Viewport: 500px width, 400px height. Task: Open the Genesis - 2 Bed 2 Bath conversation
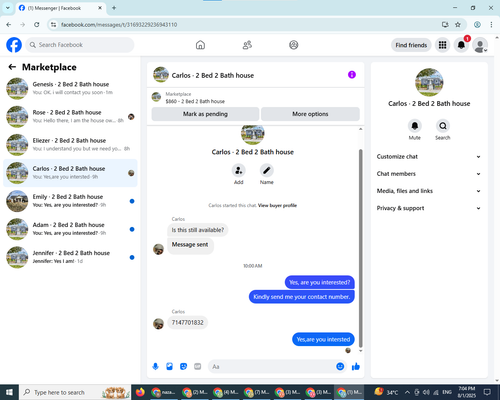70,88
